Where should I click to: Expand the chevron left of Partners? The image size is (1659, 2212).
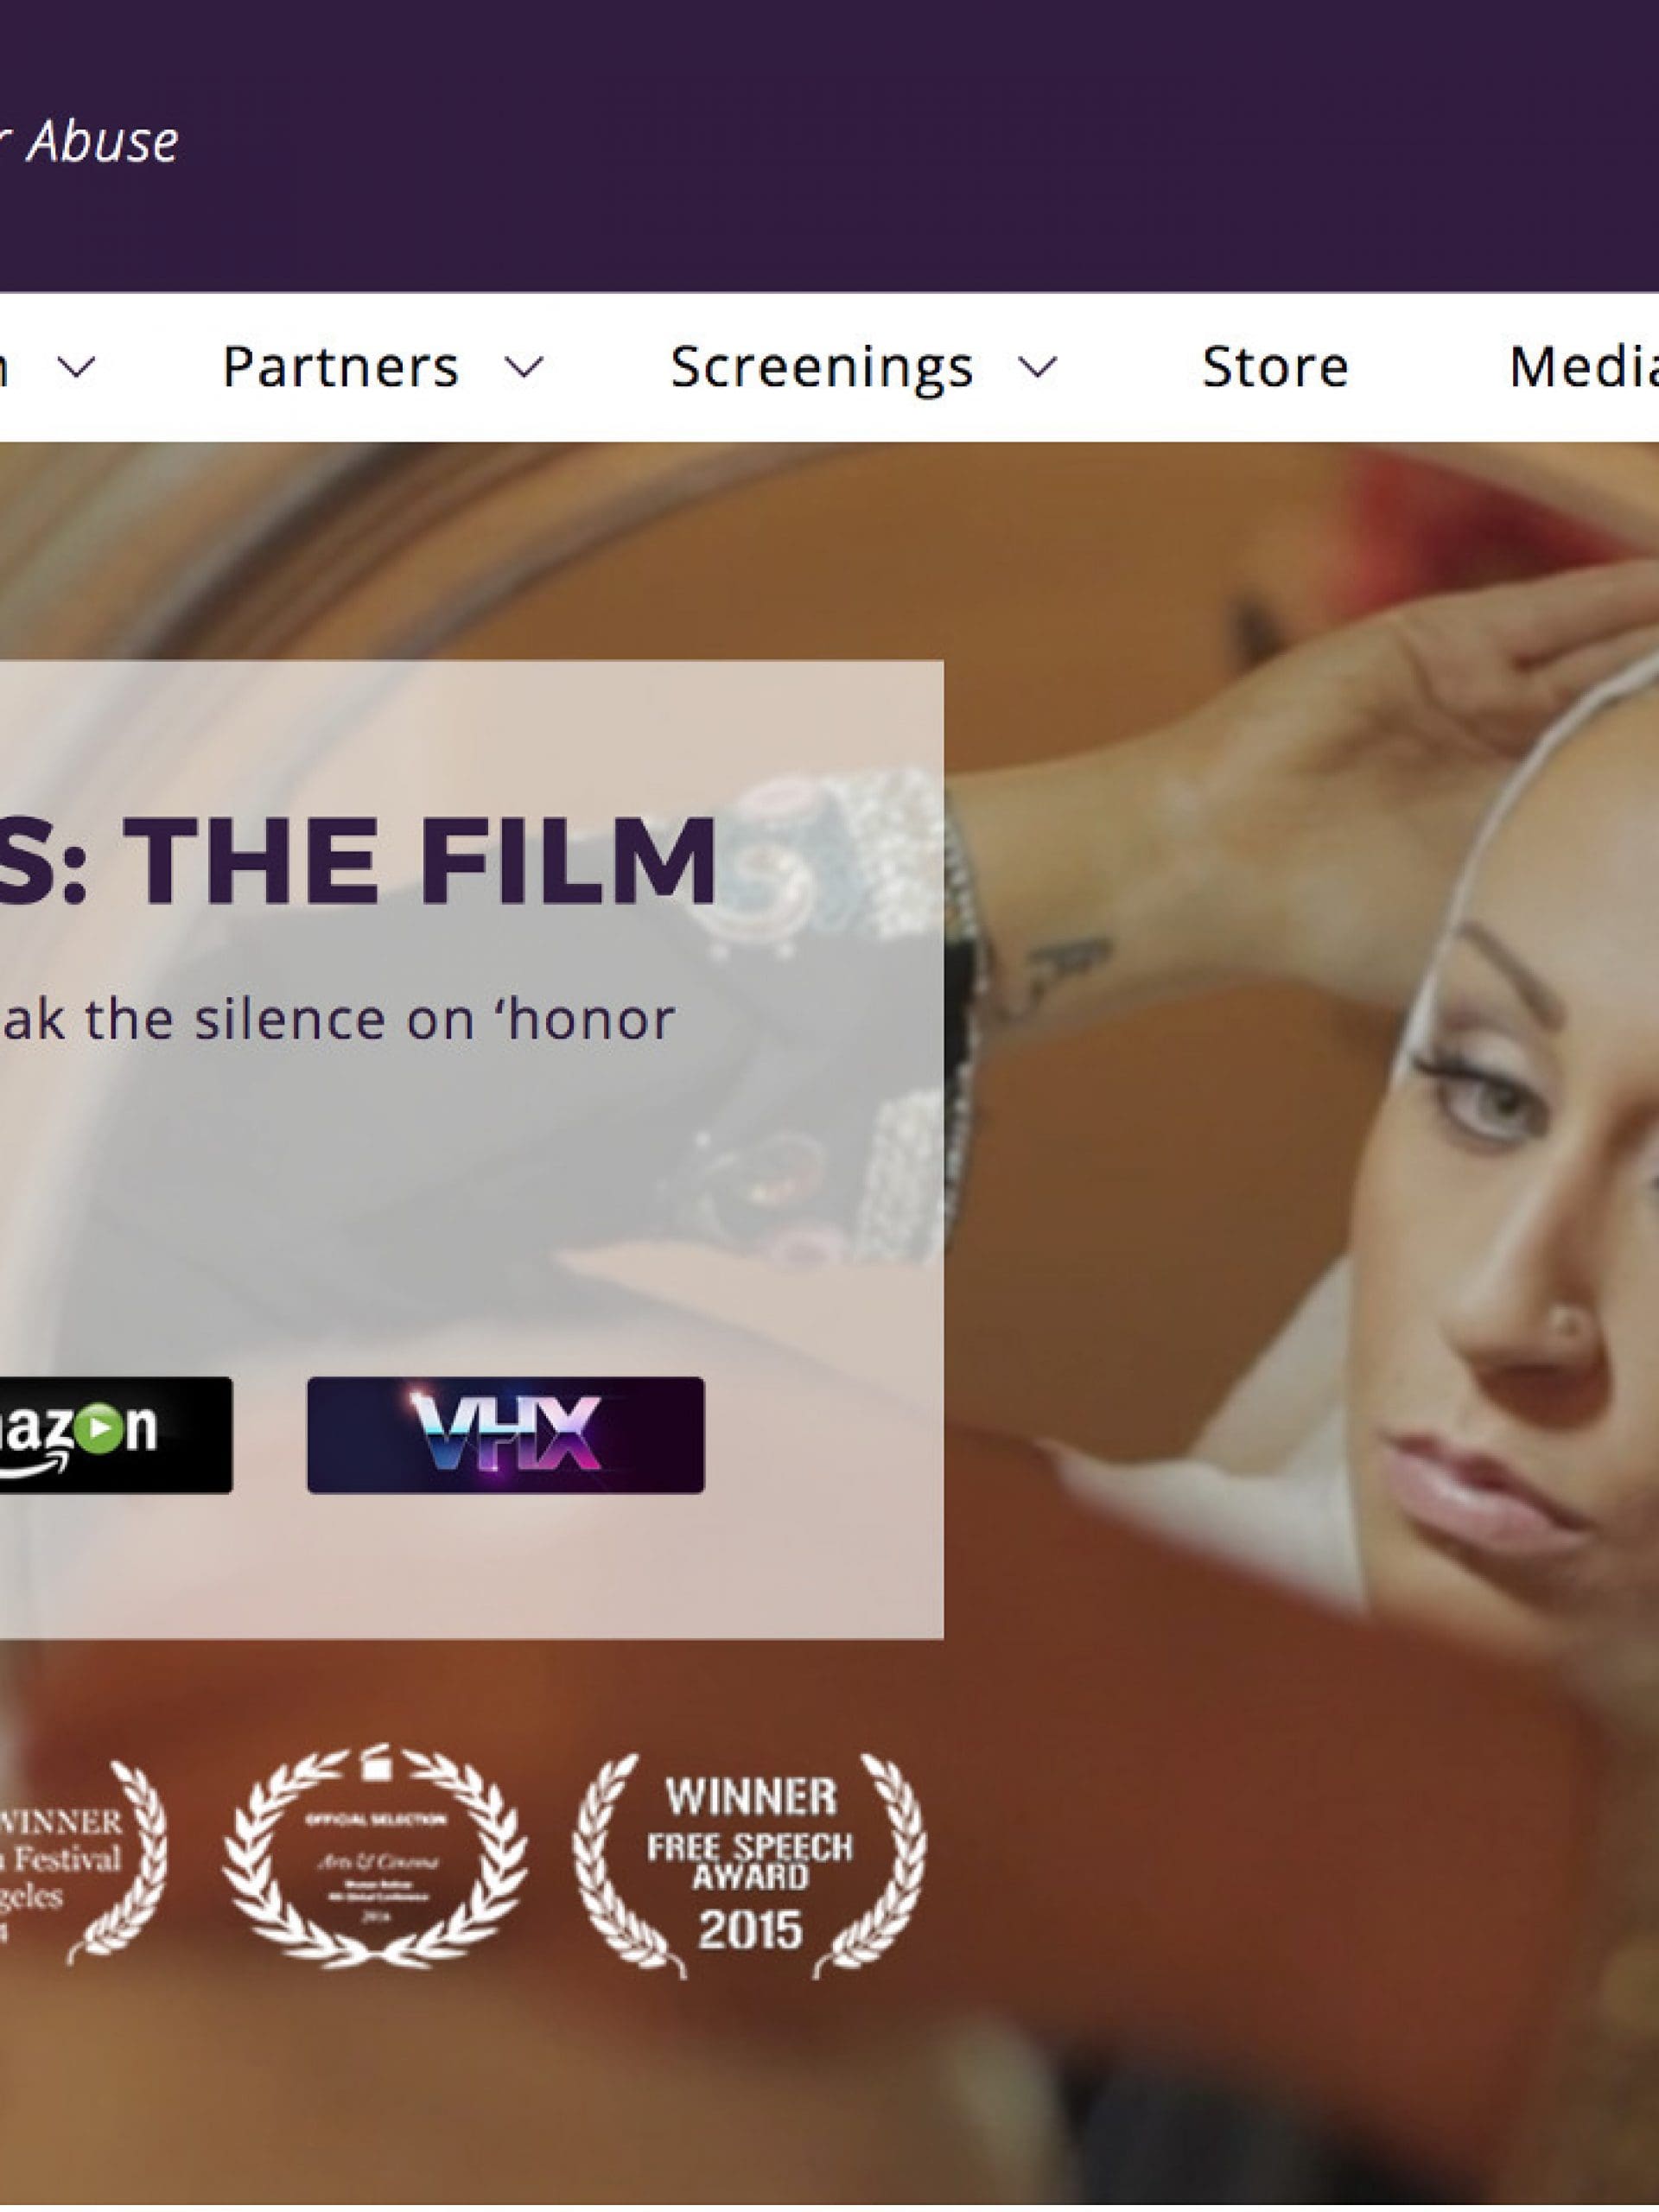click(76, 367)
